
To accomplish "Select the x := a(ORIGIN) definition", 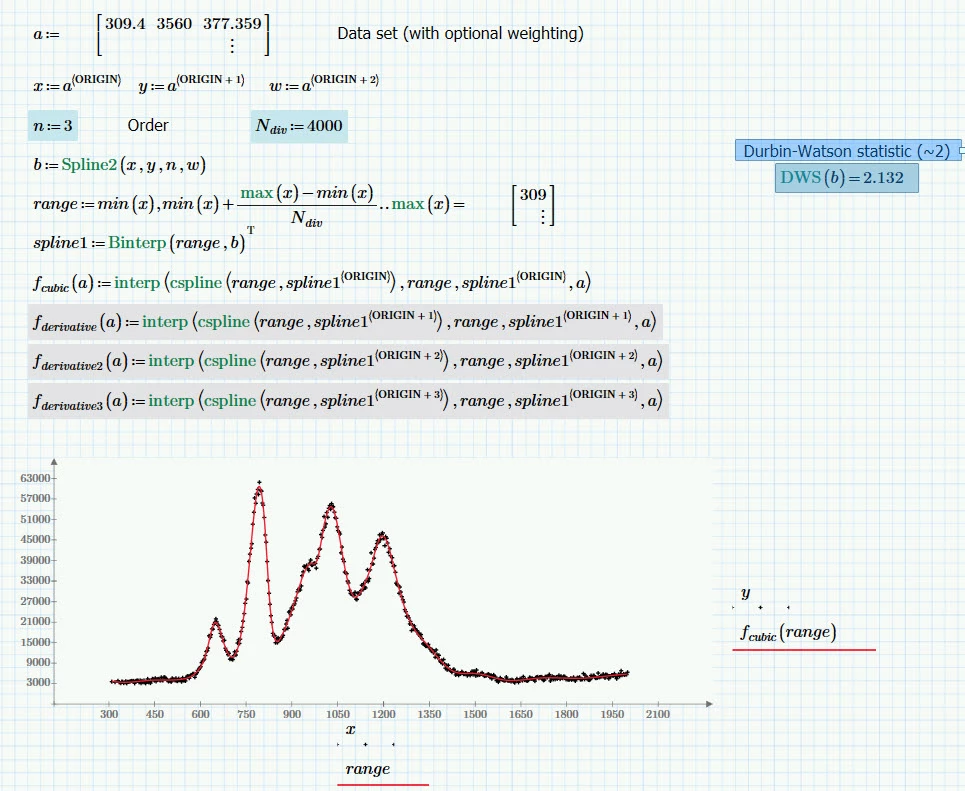I will [x=77, y=84].
